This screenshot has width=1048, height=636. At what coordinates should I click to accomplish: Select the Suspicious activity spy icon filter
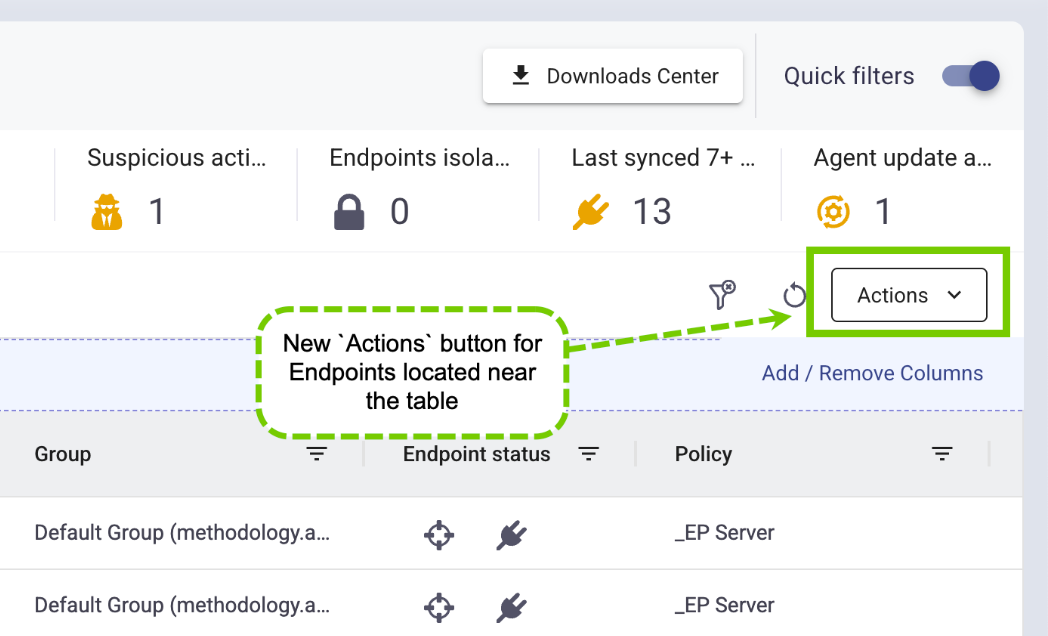[107, 212]
